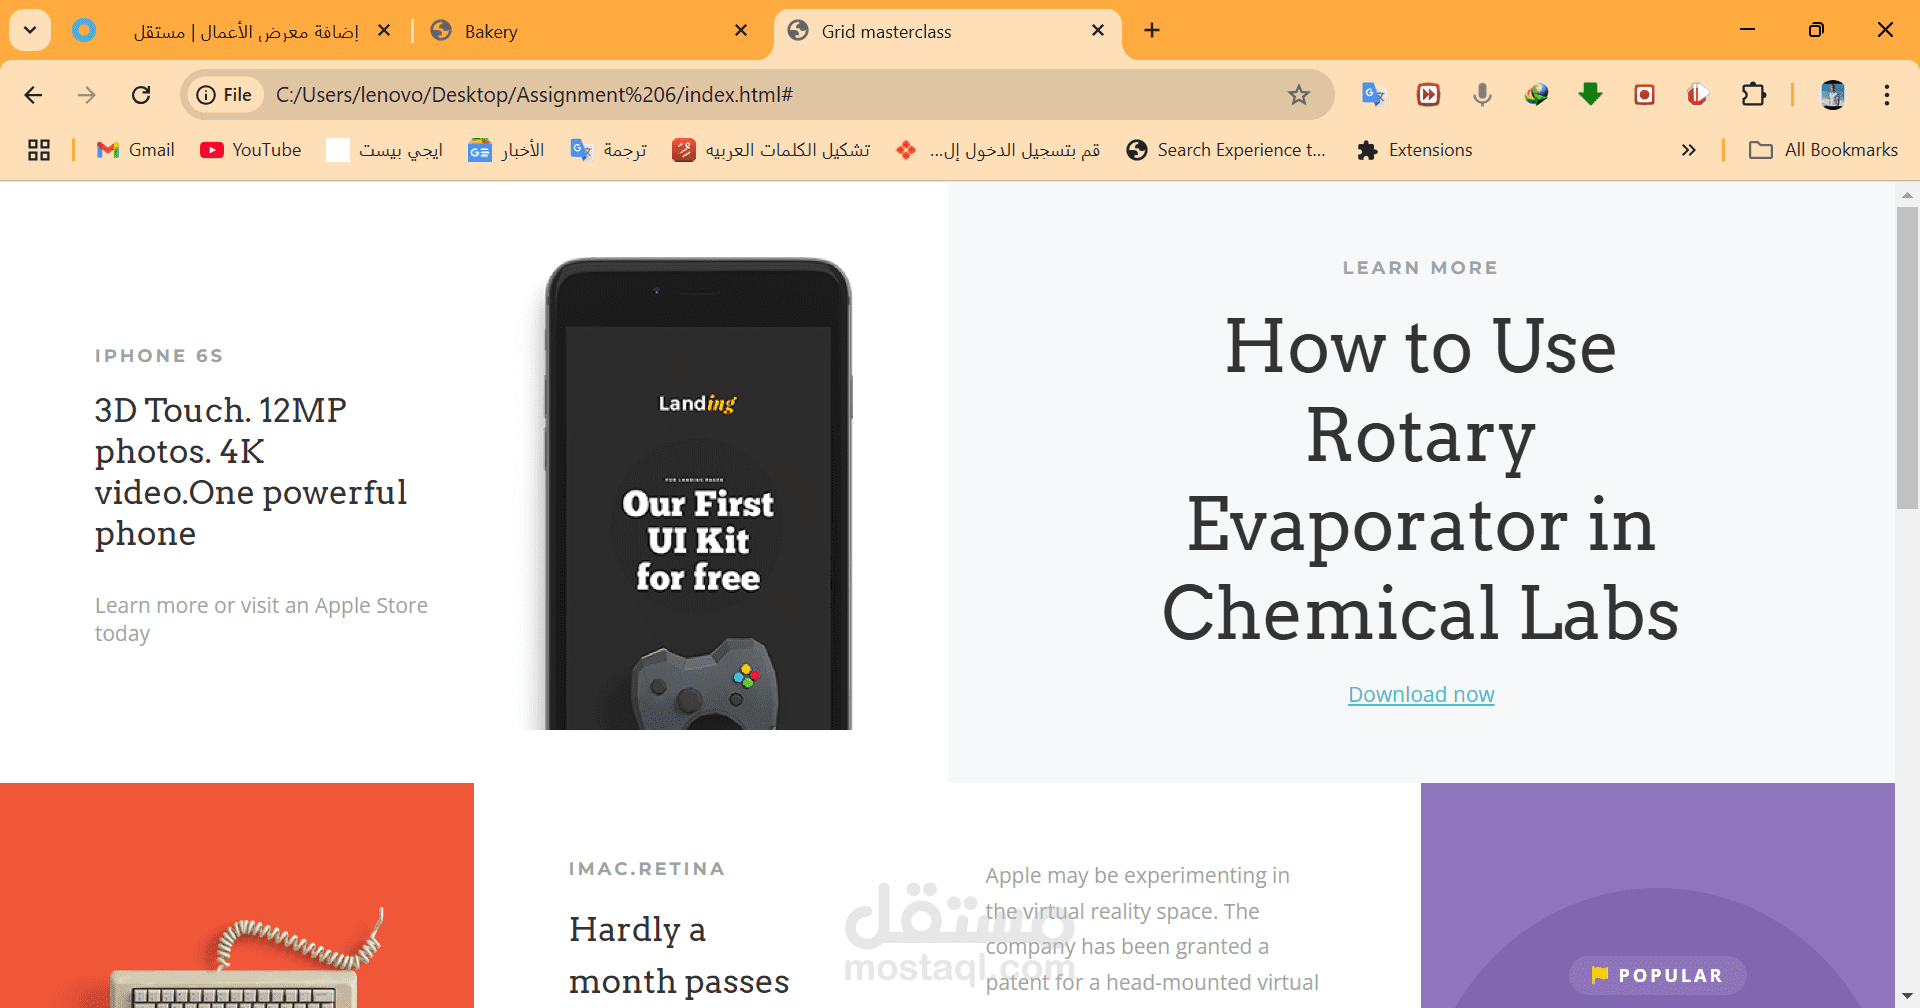The image size is (1920, 1008).
Task: Click the 3D Touch 12MP heading
Action: [251, 472]
